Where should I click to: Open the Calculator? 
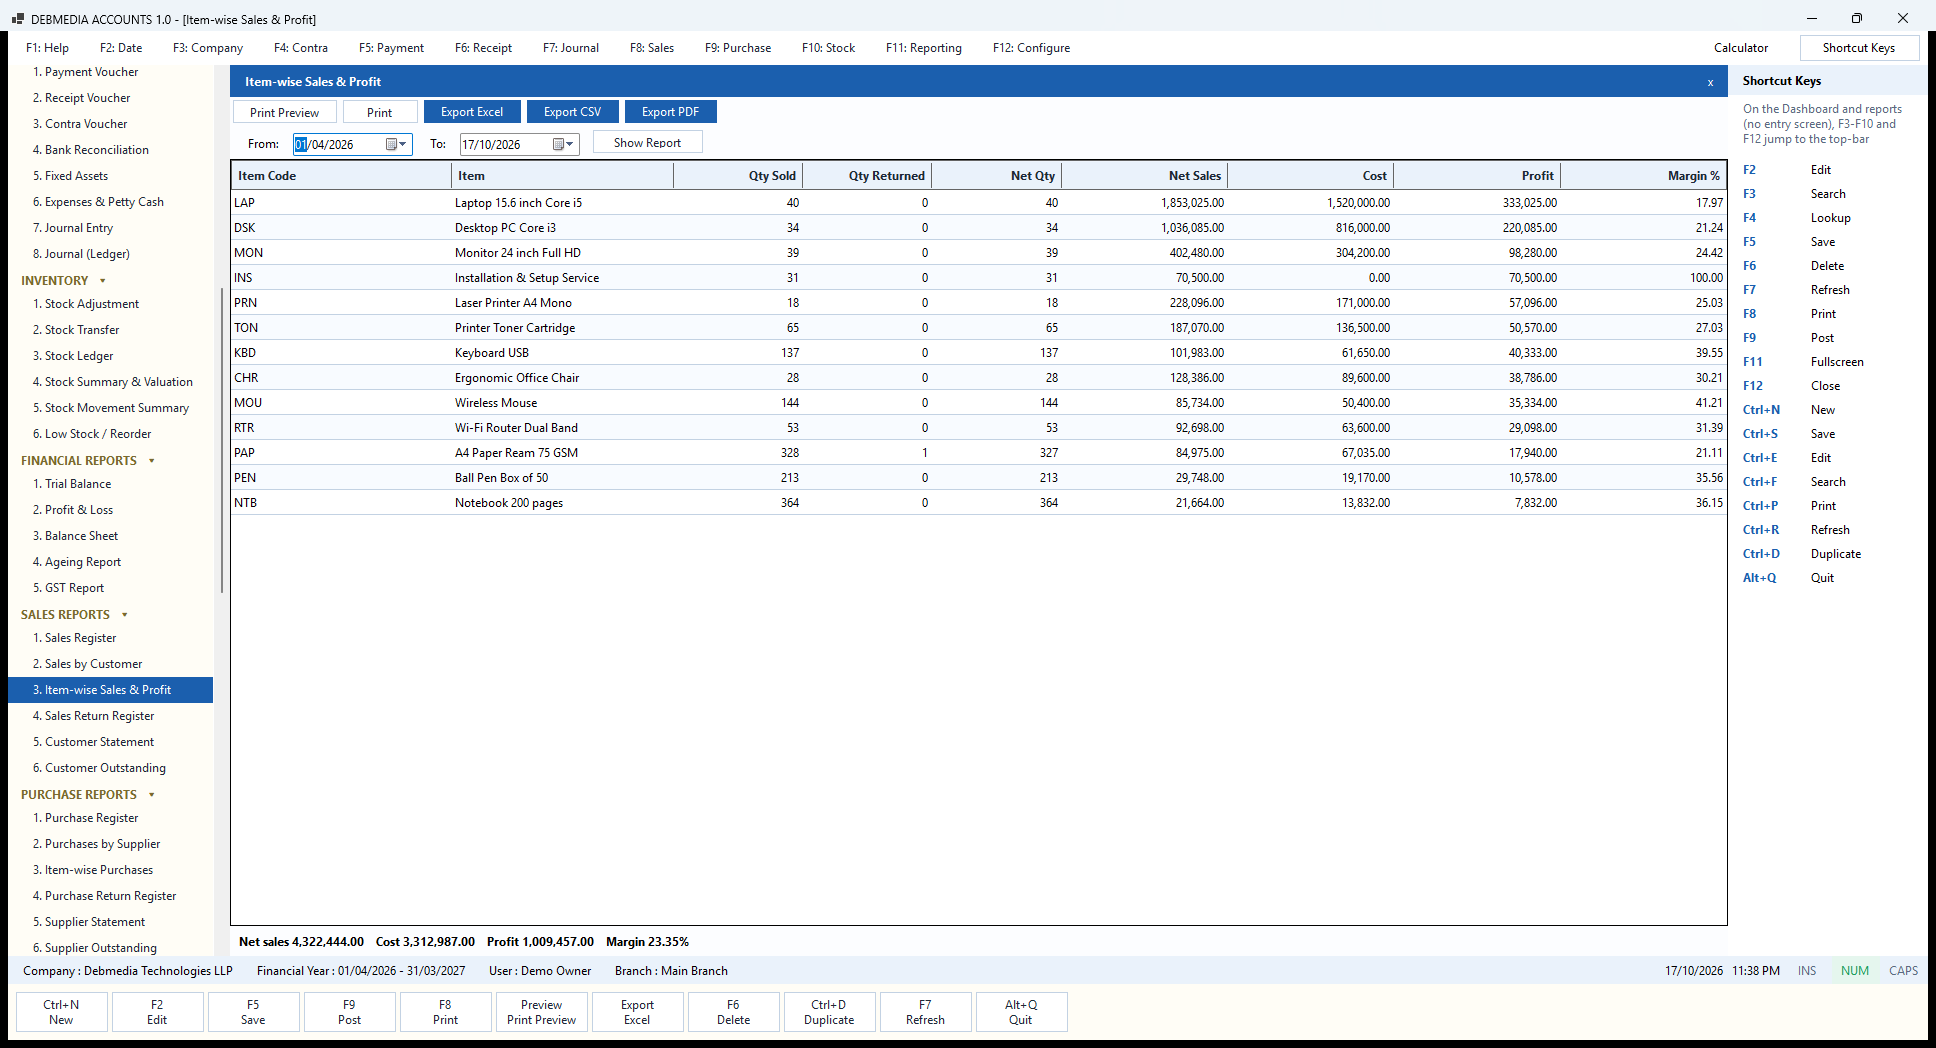[x=1741, y=48]
